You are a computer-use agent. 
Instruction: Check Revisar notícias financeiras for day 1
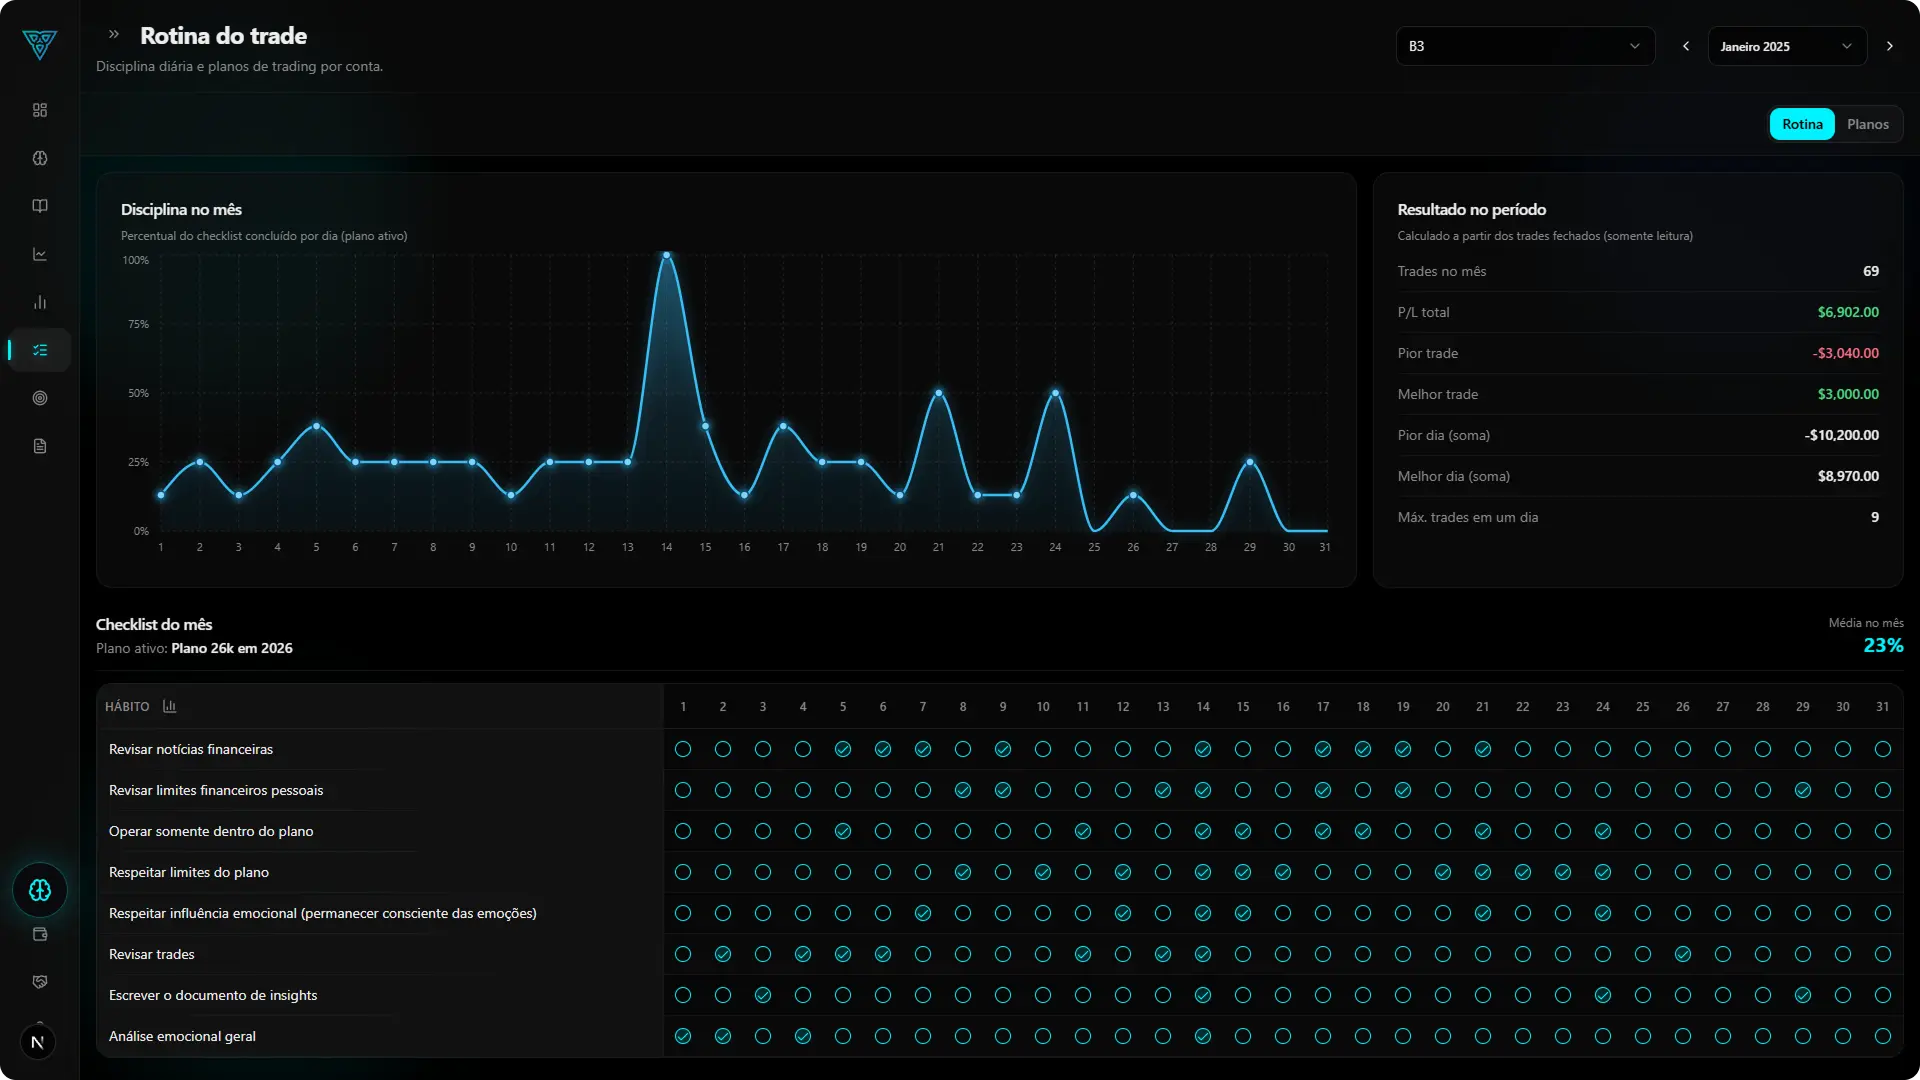click(x=683, y=749)
